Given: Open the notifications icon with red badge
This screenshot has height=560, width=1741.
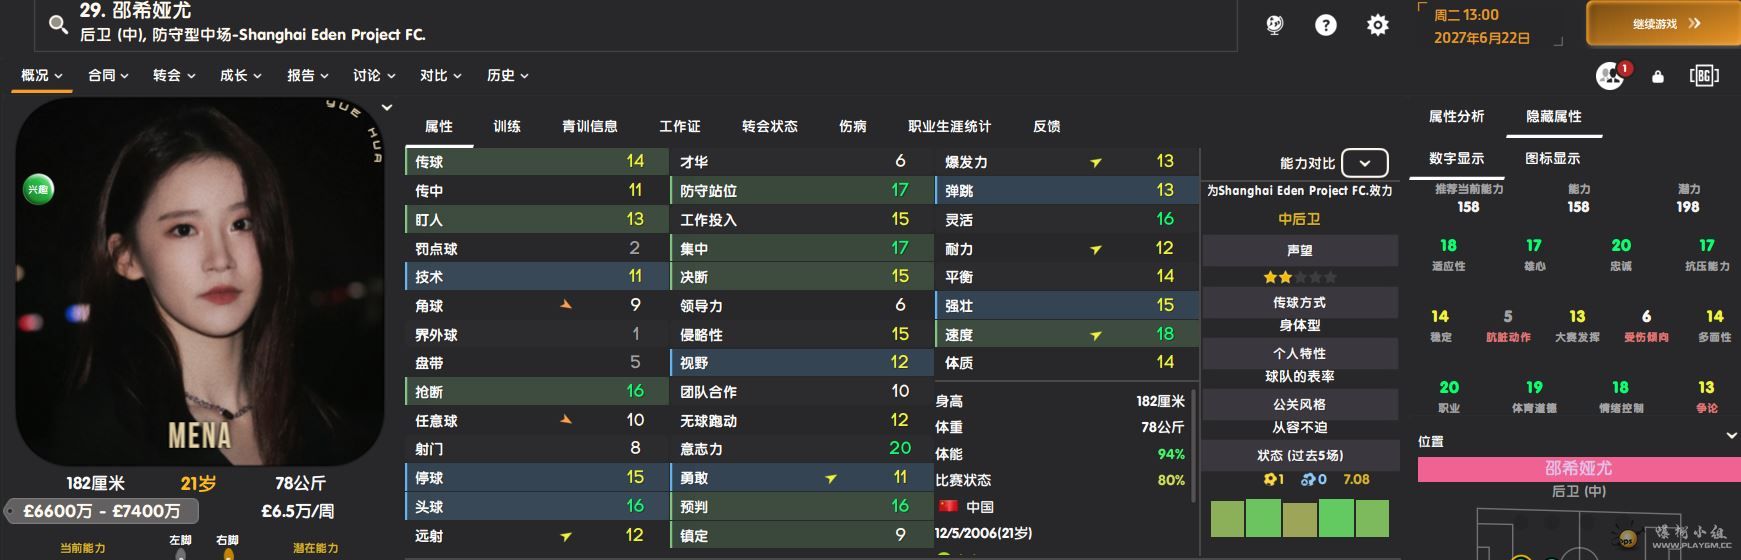Looking at the screenshot, I should click(1610, 75).
